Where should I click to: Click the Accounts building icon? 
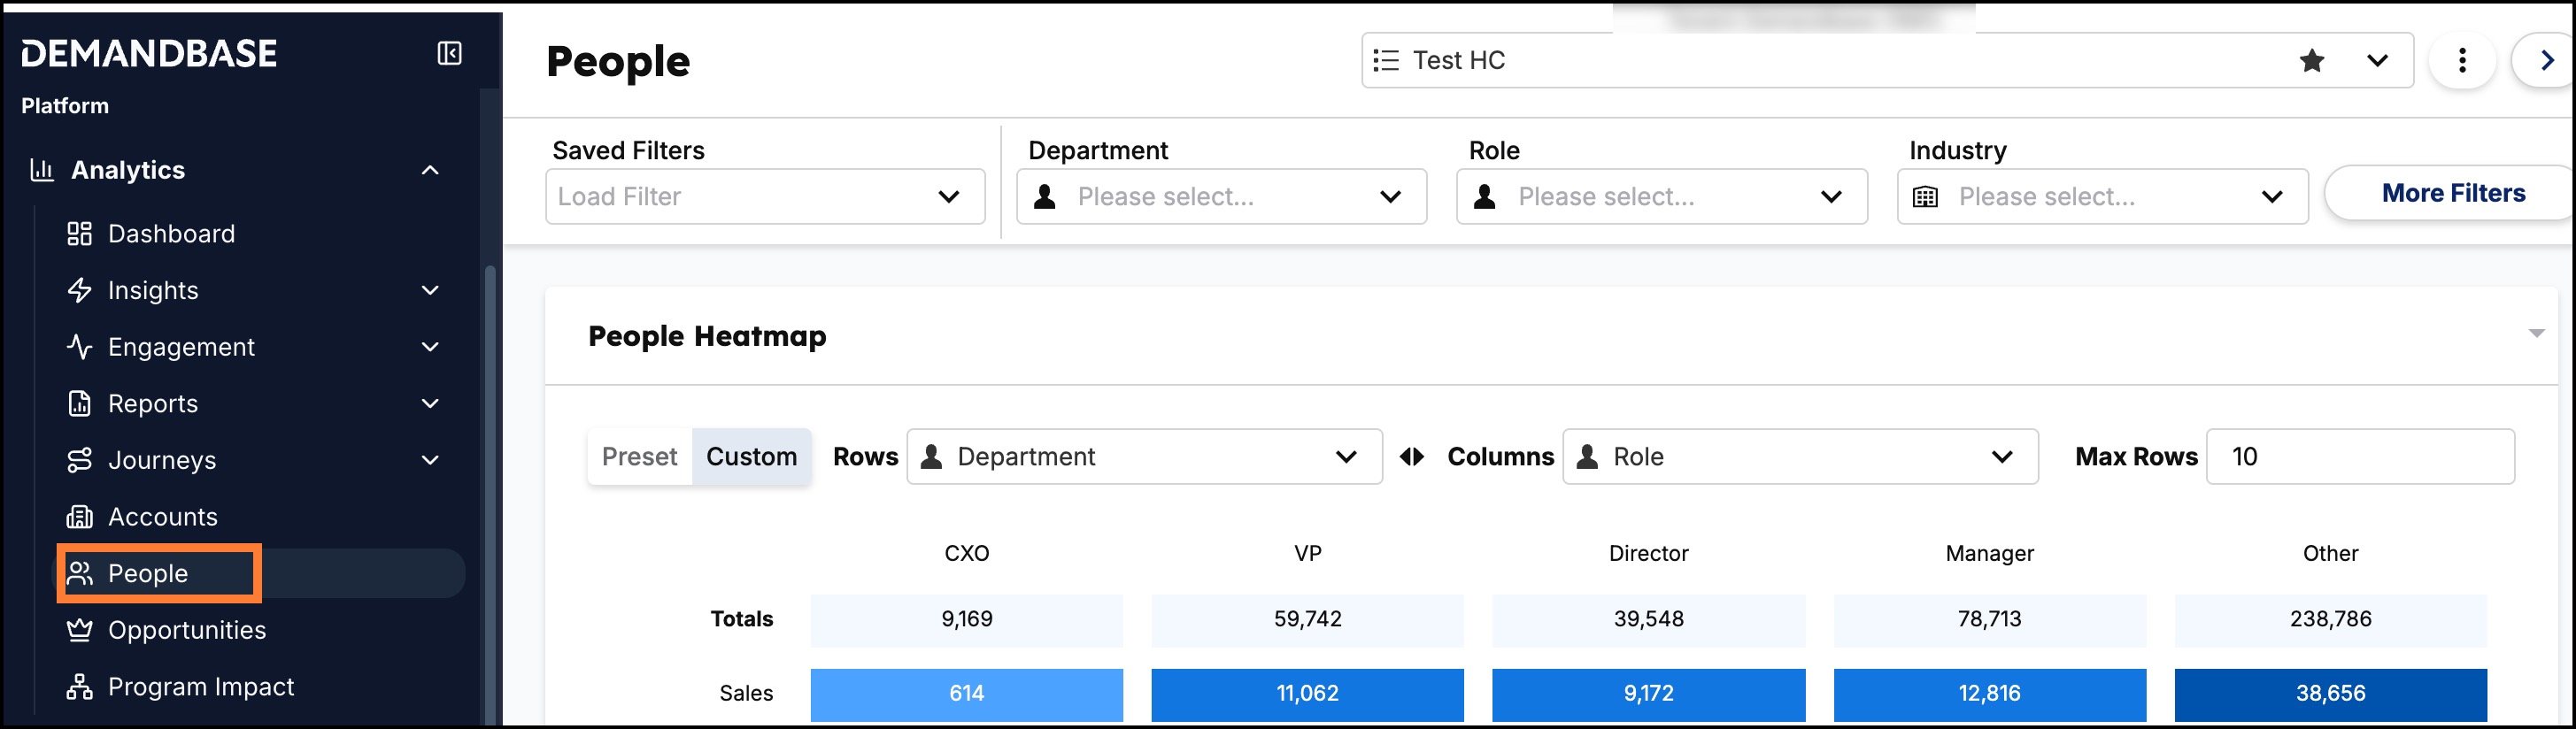coord(79,517)
